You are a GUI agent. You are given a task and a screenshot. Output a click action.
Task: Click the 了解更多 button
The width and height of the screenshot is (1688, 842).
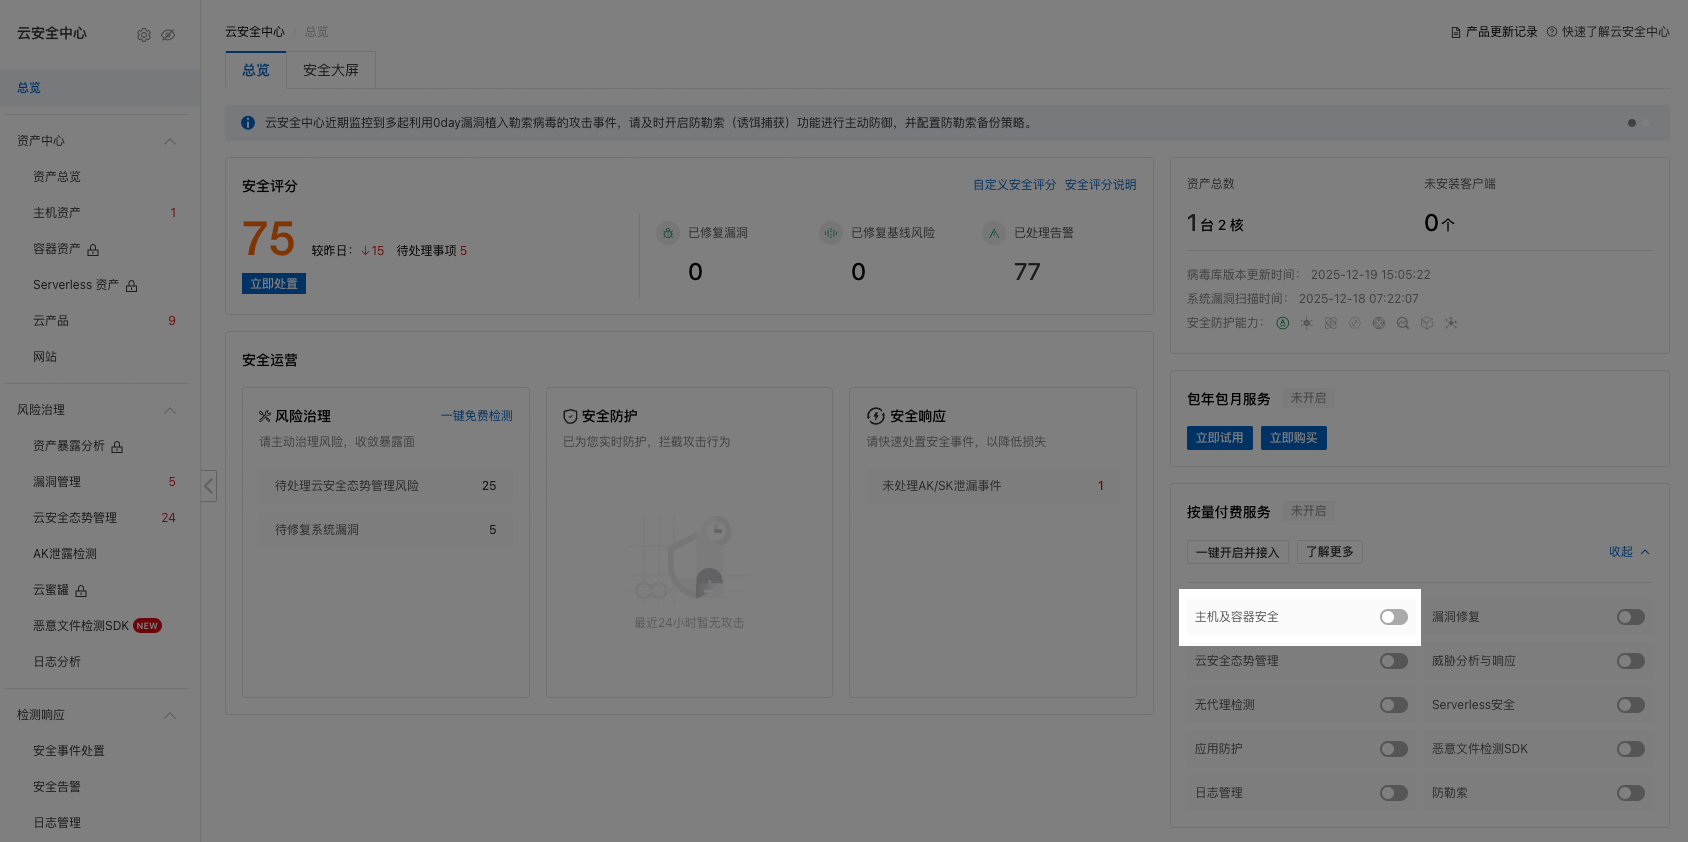tap(1330, 552)
